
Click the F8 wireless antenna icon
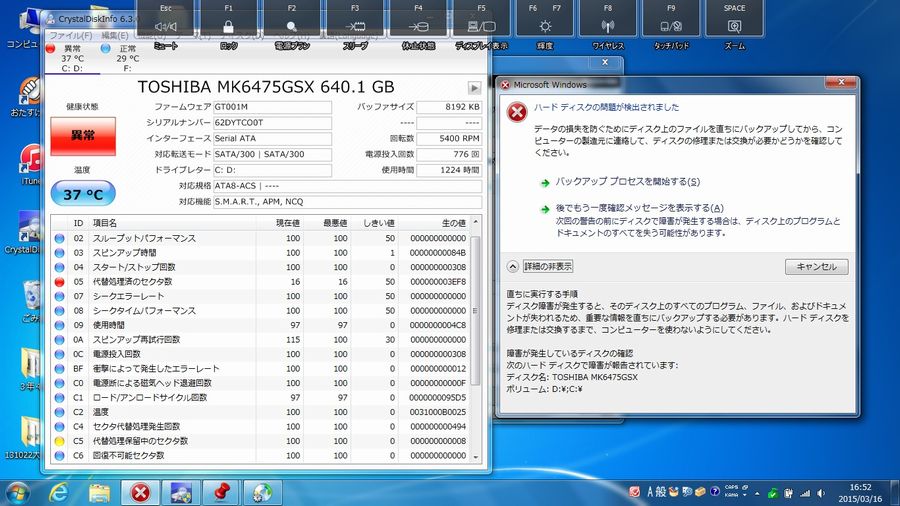pos(607,26)
